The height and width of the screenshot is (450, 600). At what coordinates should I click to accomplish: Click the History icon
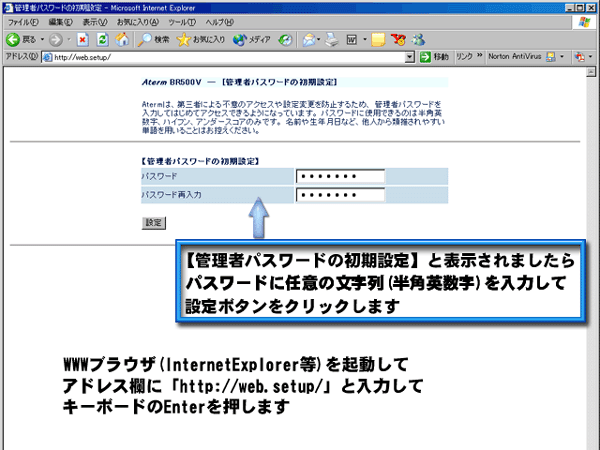[x=285, y=39]
